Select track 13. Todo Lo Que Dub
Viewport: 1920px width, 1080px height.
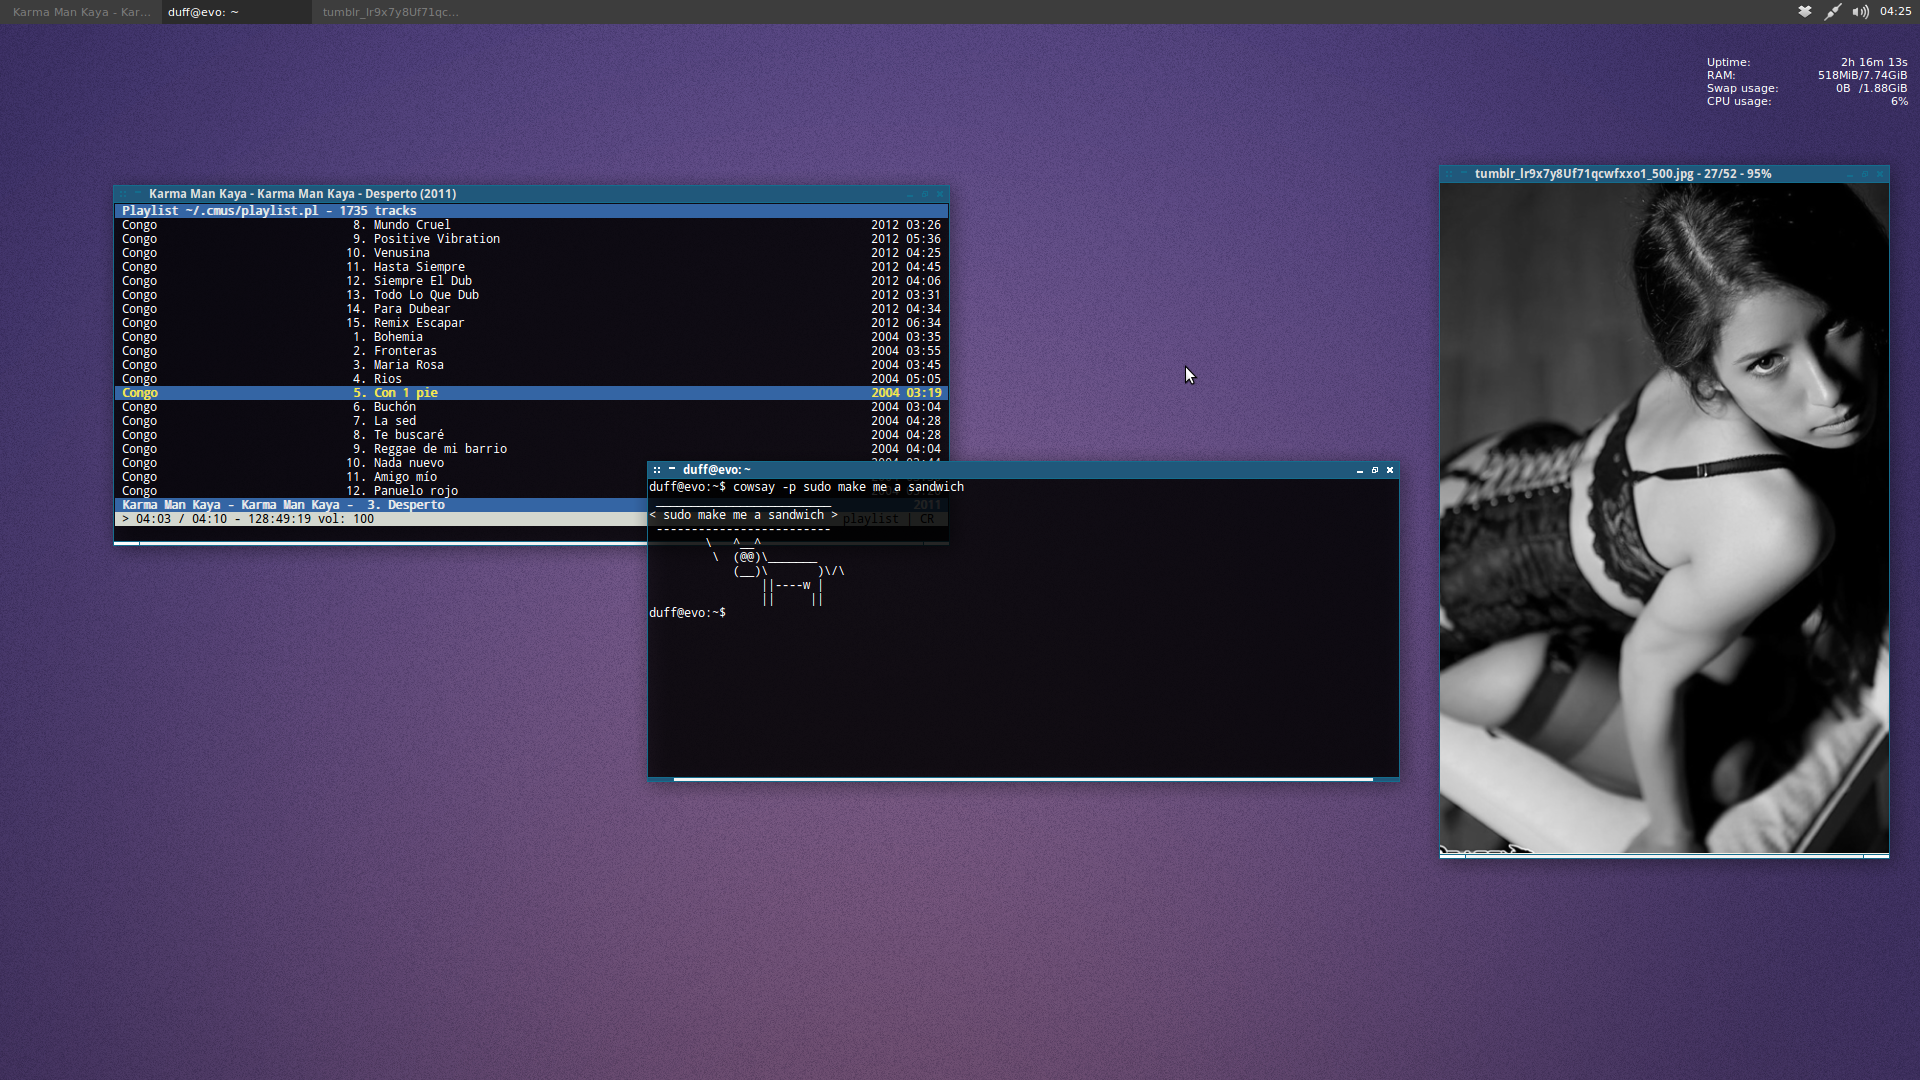531,295
